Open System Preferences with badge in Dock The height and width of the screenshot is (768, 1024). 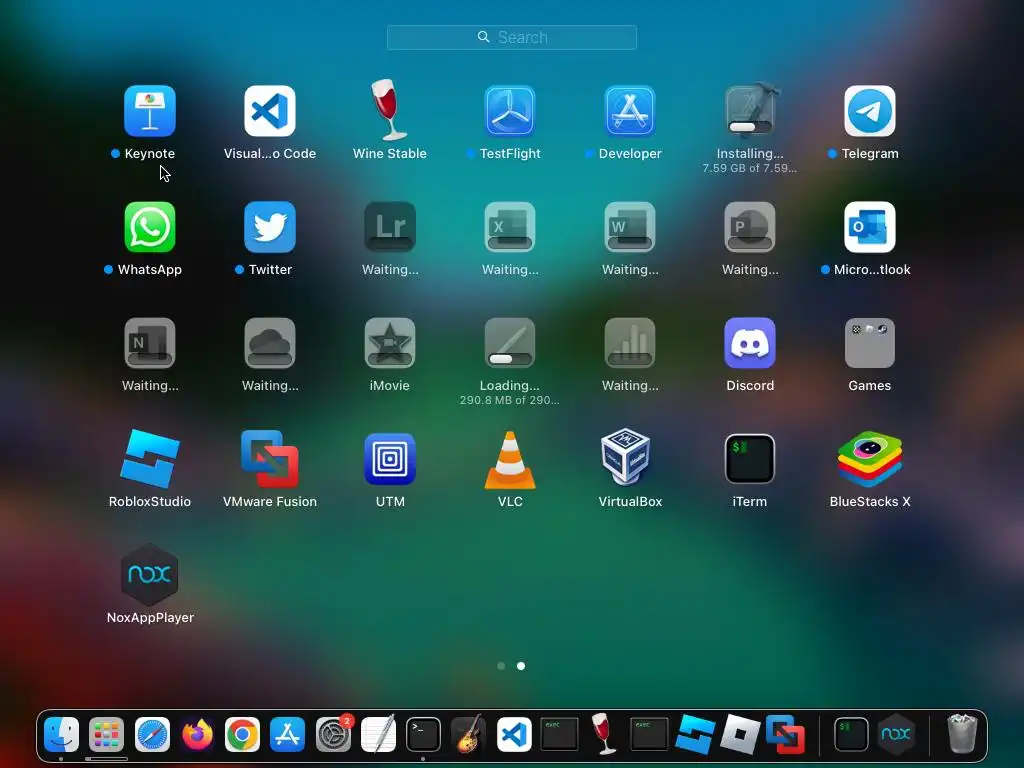point(333,735)
